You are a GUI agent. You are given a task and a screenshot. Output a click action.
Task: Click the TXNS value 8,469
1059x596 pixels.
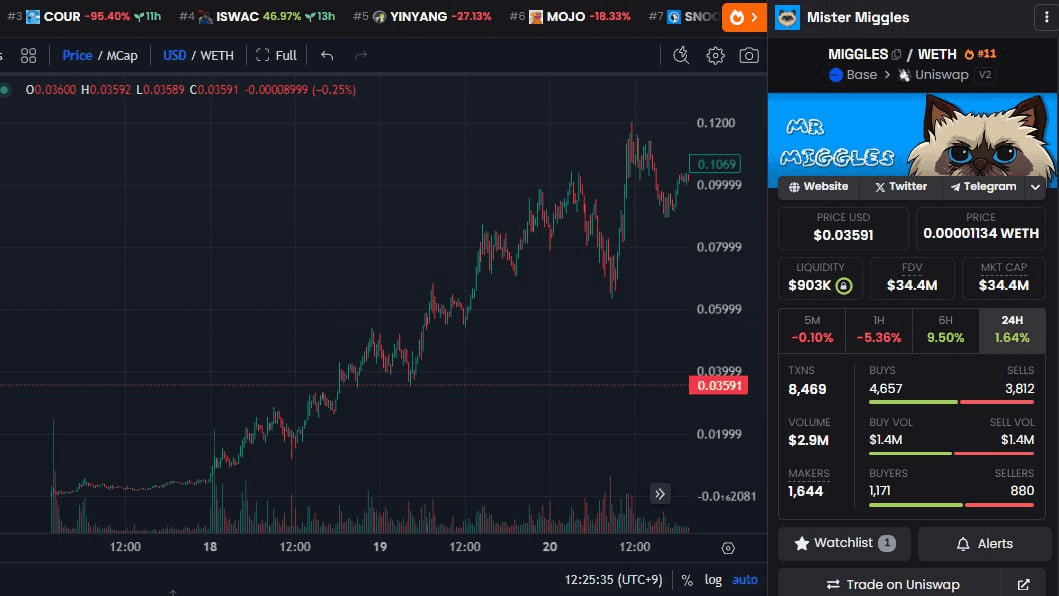[x=807, y=389]
